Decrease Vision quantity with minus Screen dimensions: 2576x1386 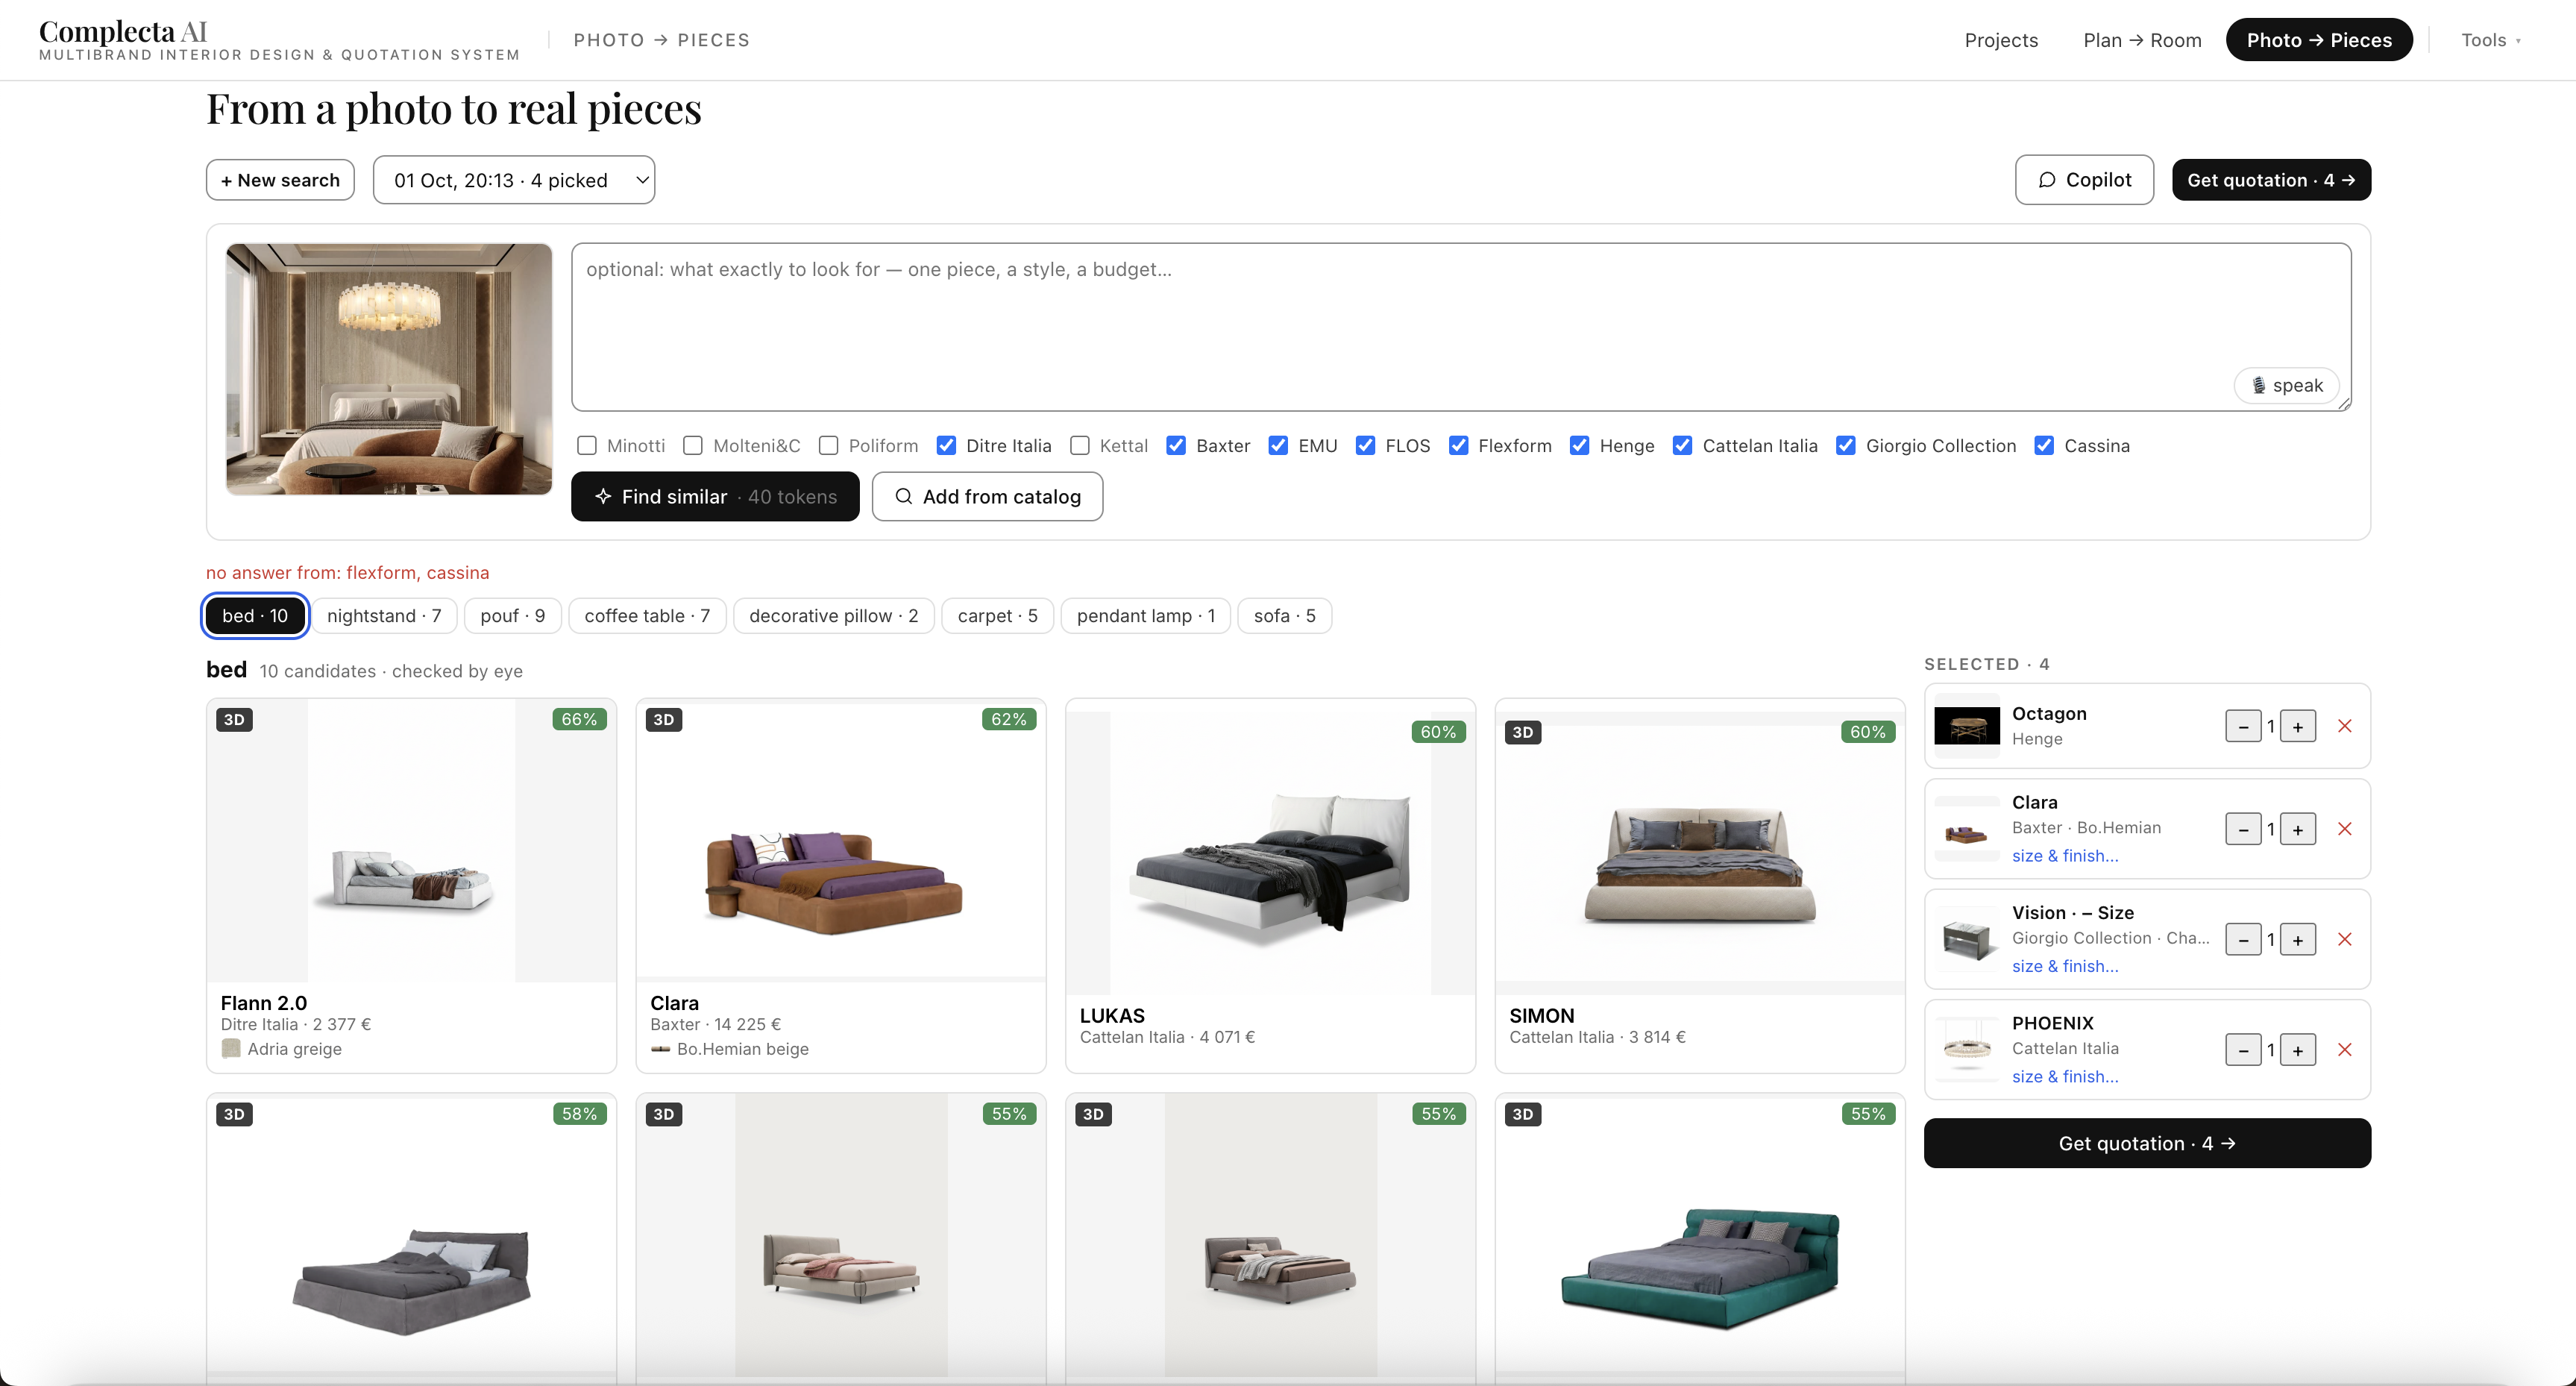tap(2243, 940)
